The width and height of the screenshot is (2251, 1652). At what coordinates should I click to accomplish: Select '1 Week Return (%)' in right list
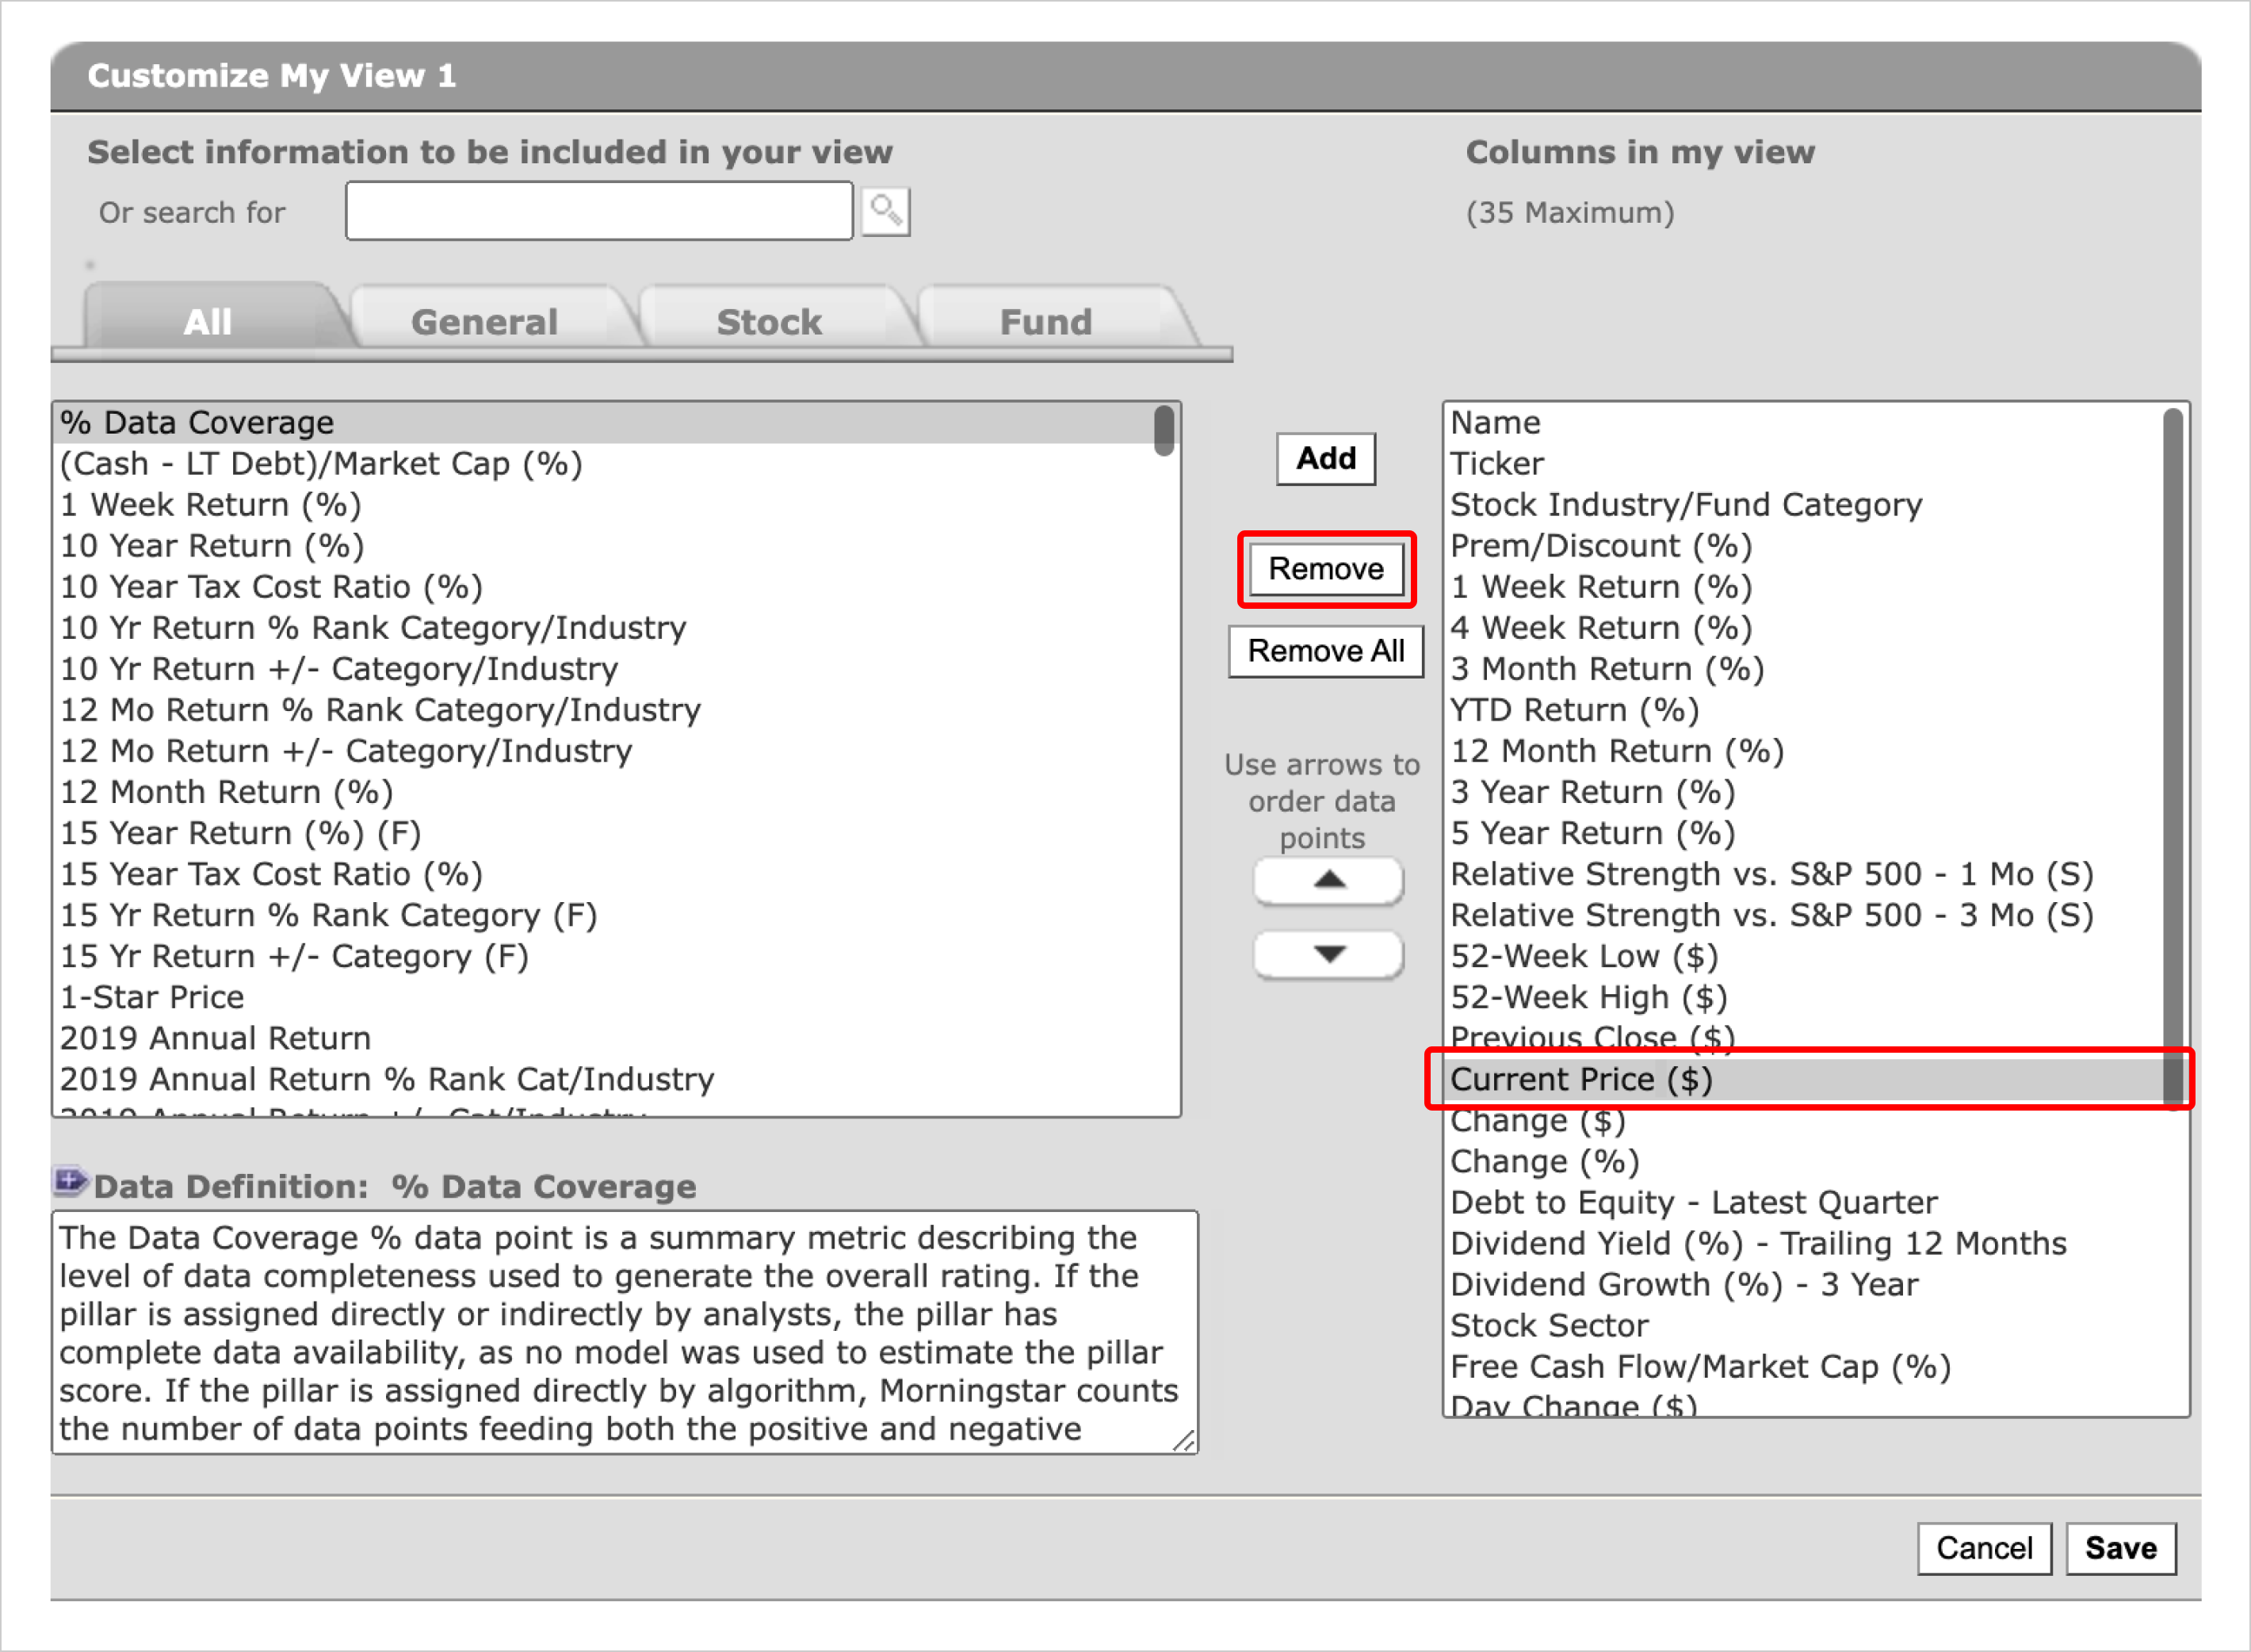1804,587
